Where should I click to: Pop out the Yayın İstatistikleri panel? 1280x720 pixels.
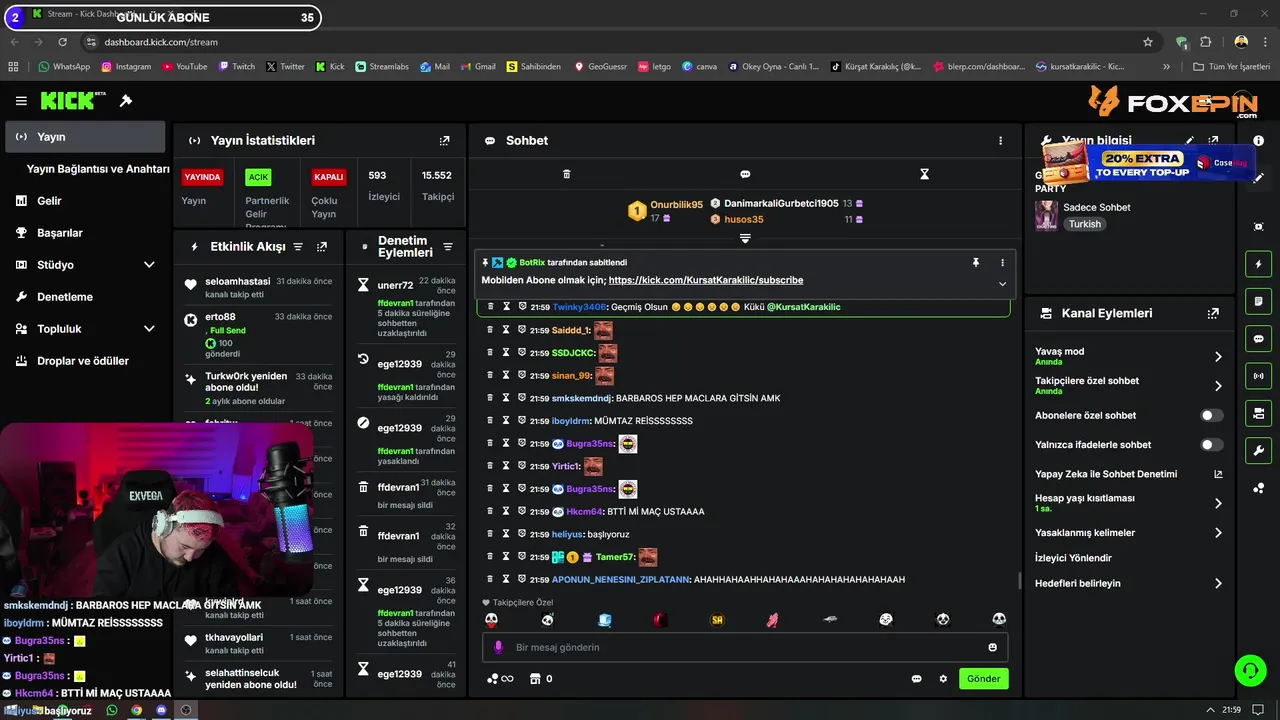(445, 141)
